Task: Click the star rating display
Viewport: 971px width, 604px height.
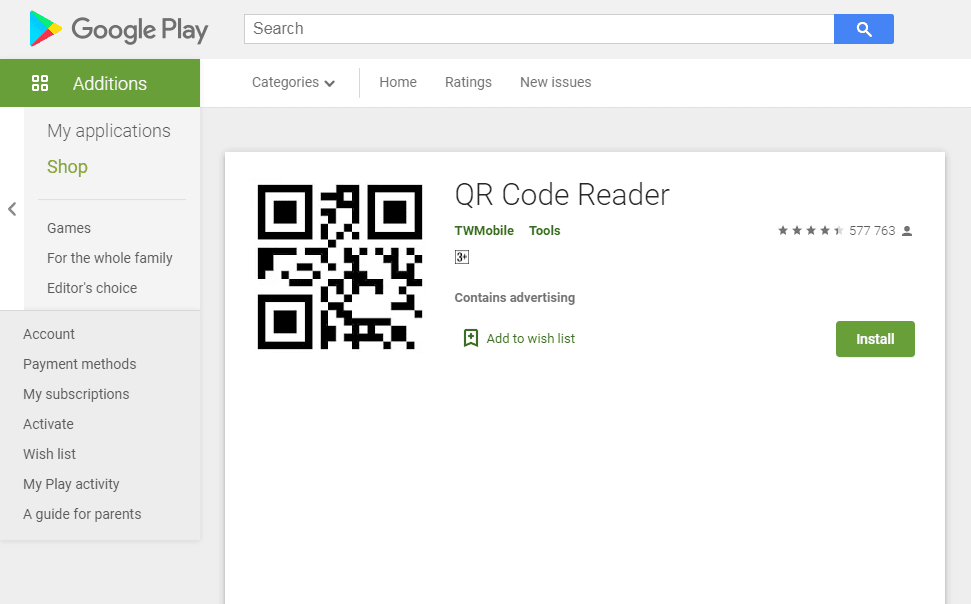Action: (811, 230)
